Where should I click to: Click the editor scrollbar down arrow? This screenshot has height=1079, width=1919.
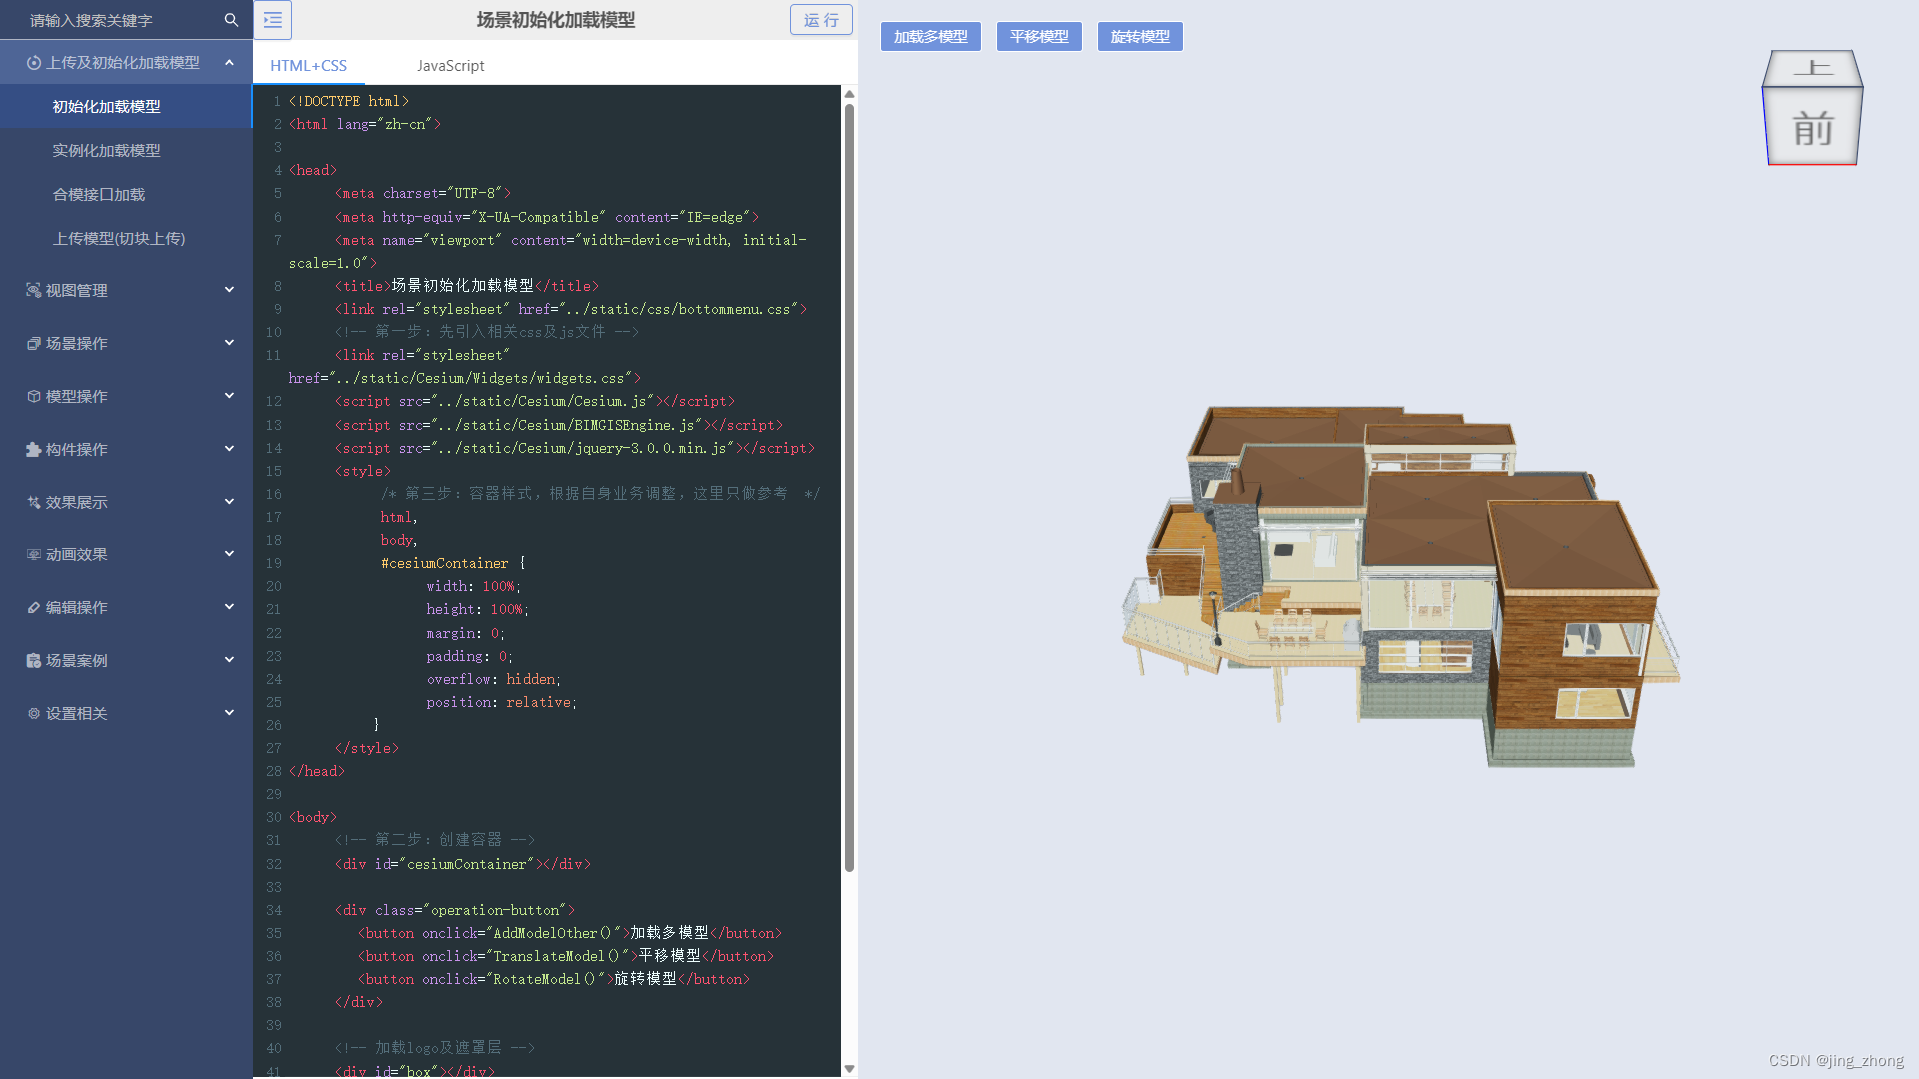point(849,1069)
